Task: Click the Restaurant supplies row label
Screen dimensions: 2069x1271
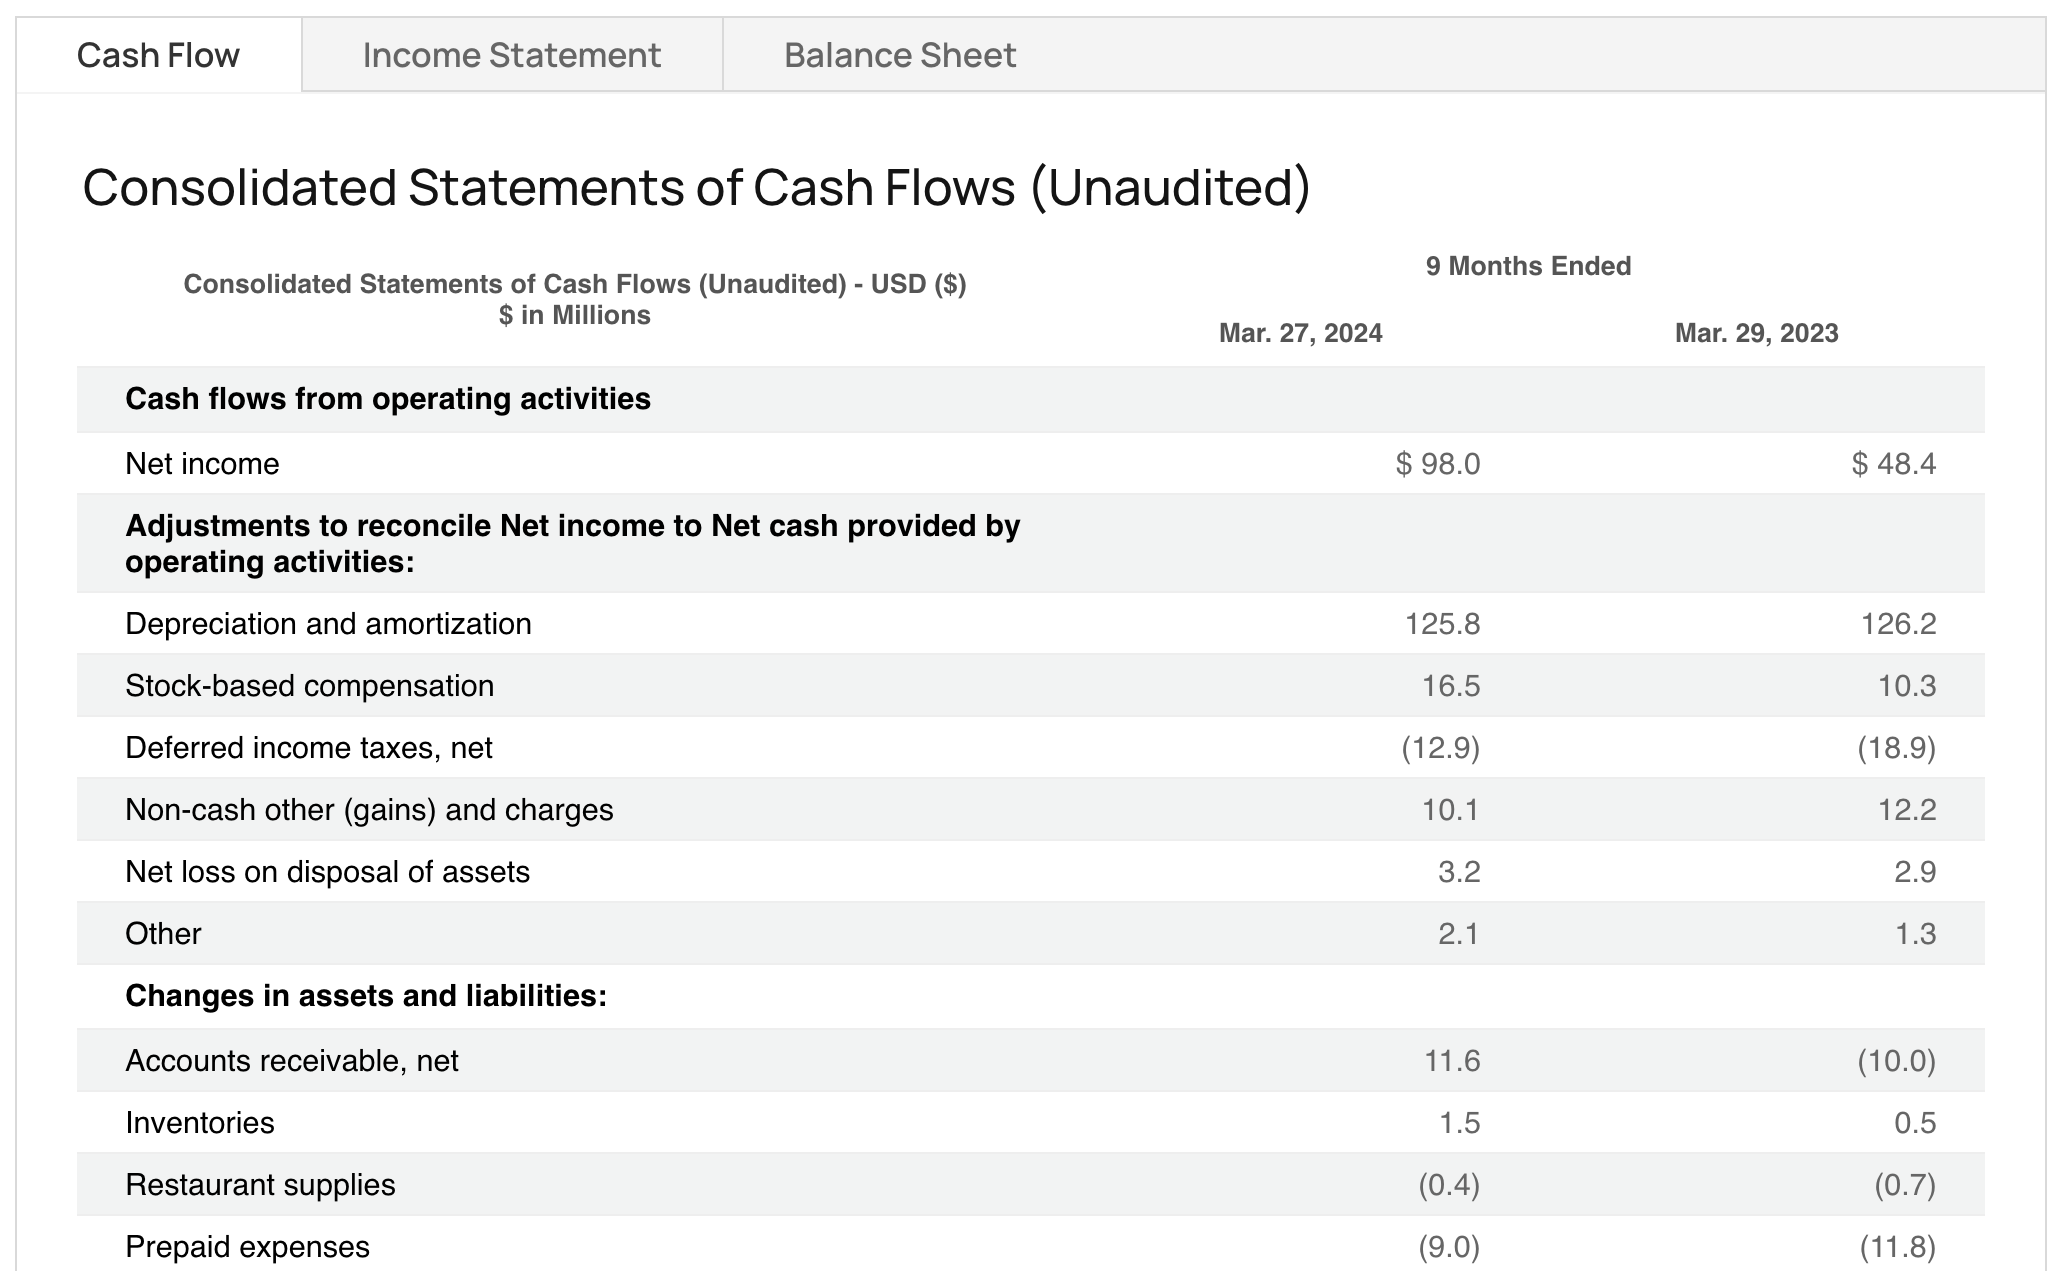Action: point(260,1185)
